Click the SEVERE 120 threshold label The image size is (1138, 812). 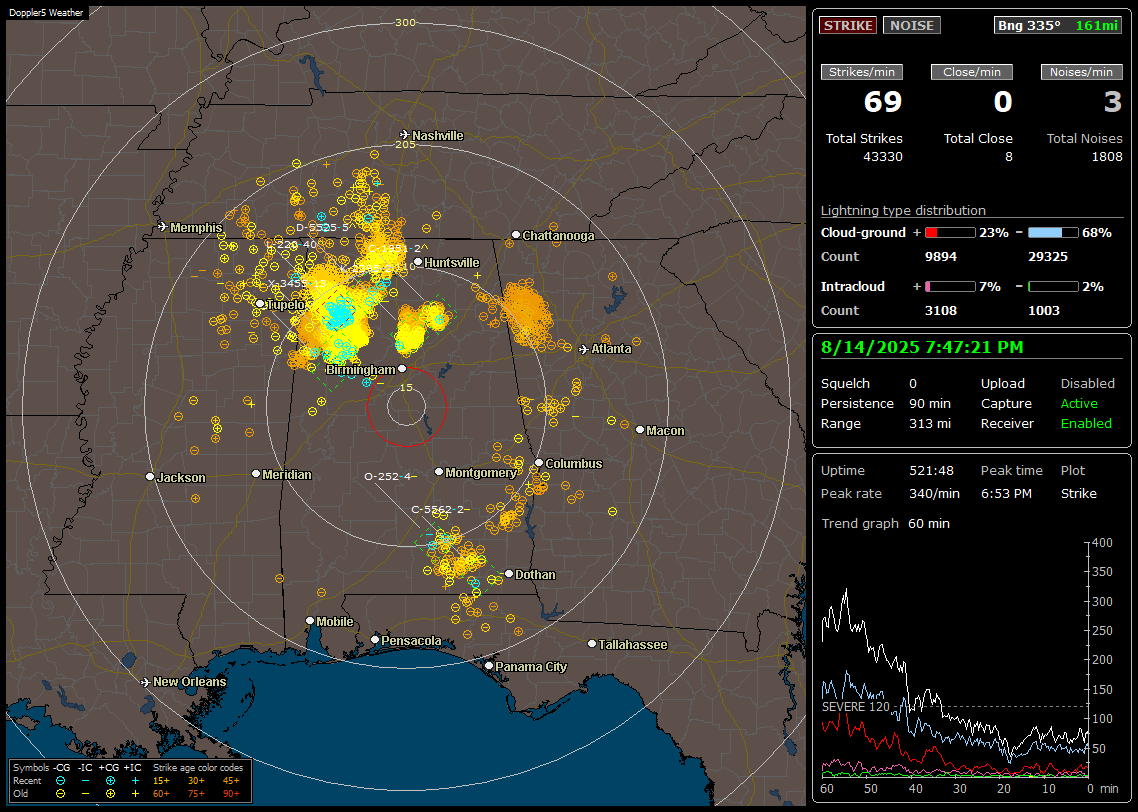coord(855,707)
